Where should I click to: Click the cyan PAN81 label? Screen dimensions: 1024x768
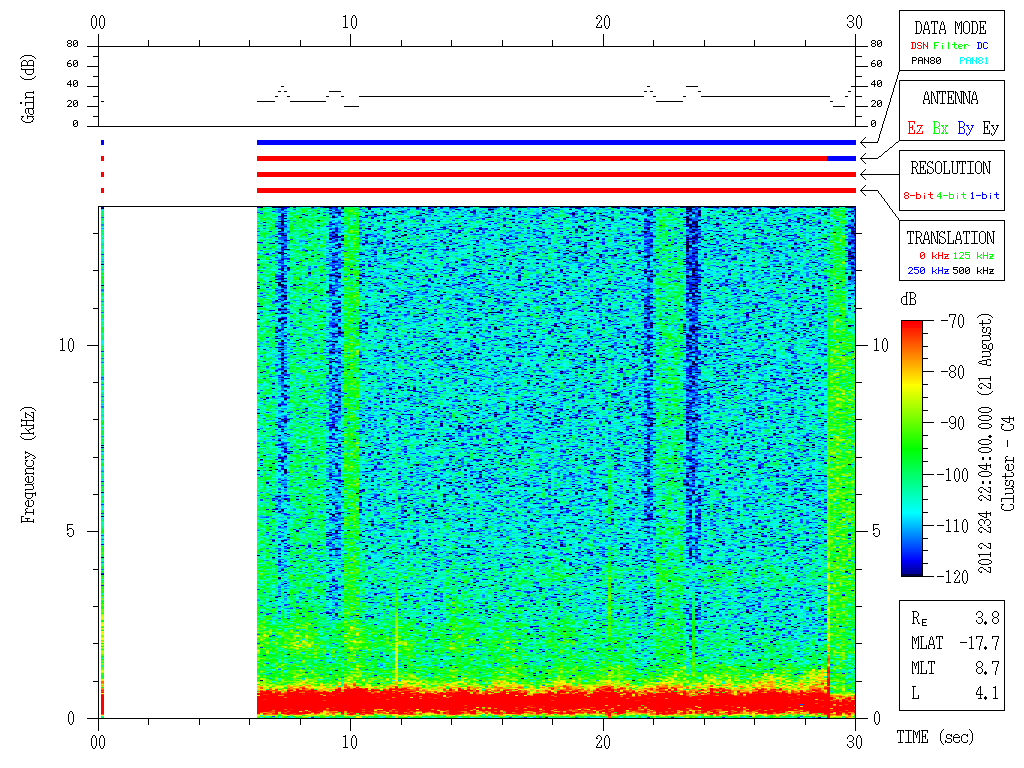click(974, 61)
